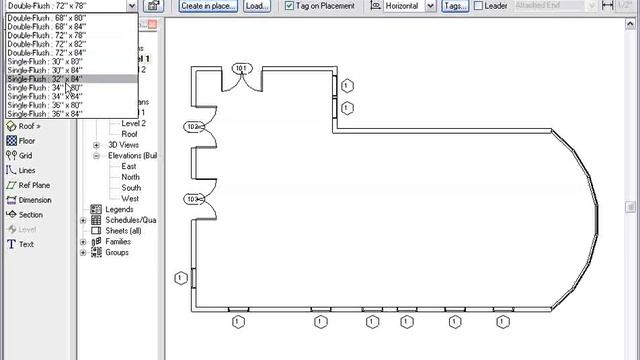The height and width of the screenshot is (360, 640).
Task: Collapse the Elevations node
Action: pos(96,156)
